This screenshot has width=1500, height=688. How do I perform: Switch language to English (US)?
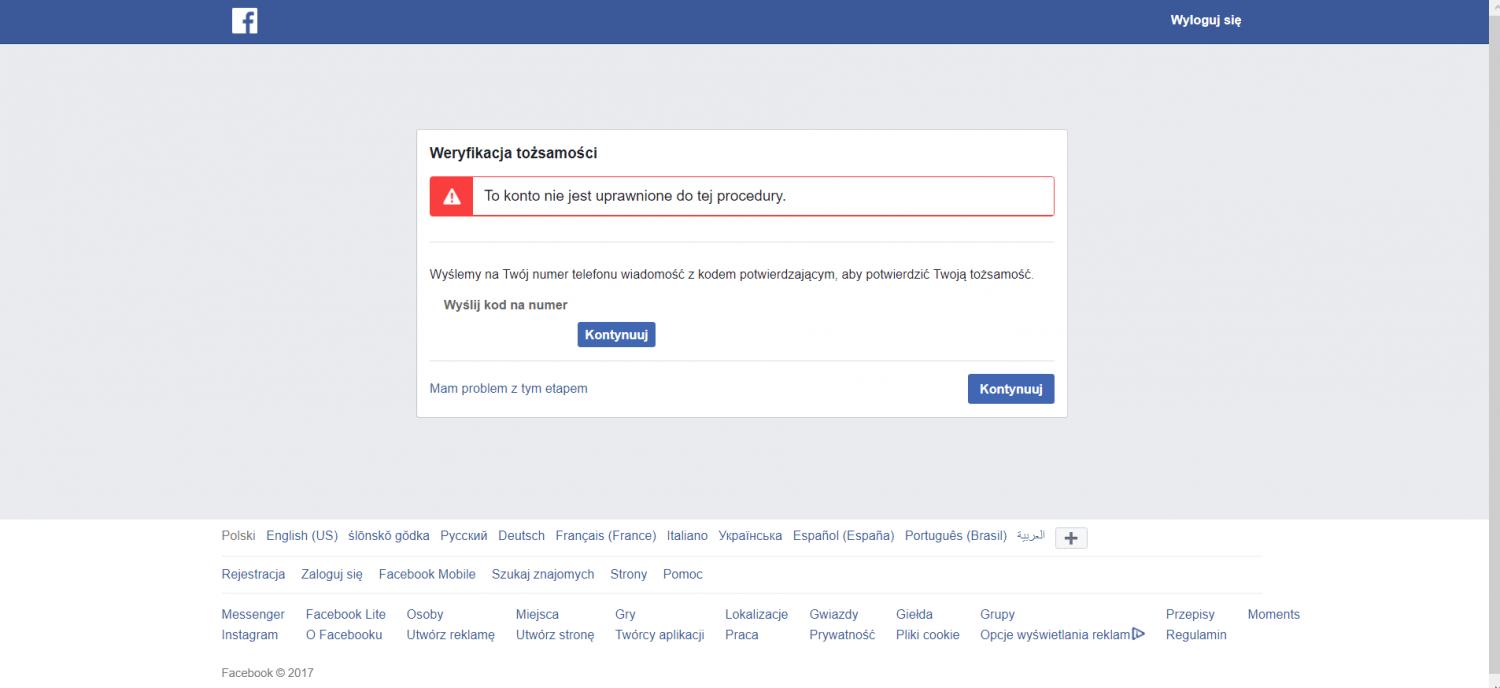[x=302, y=536]
